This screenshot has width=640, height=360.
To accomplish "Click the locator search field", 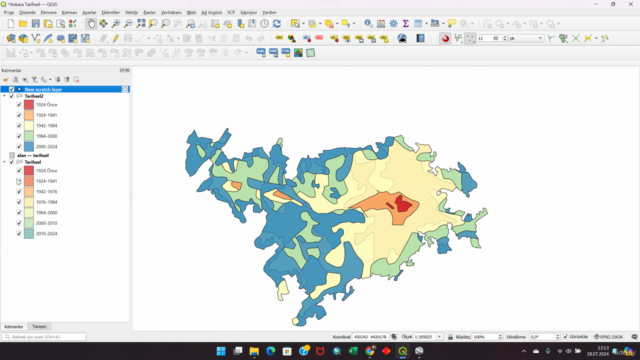I will pyautogui.click(x=44, y=337).
